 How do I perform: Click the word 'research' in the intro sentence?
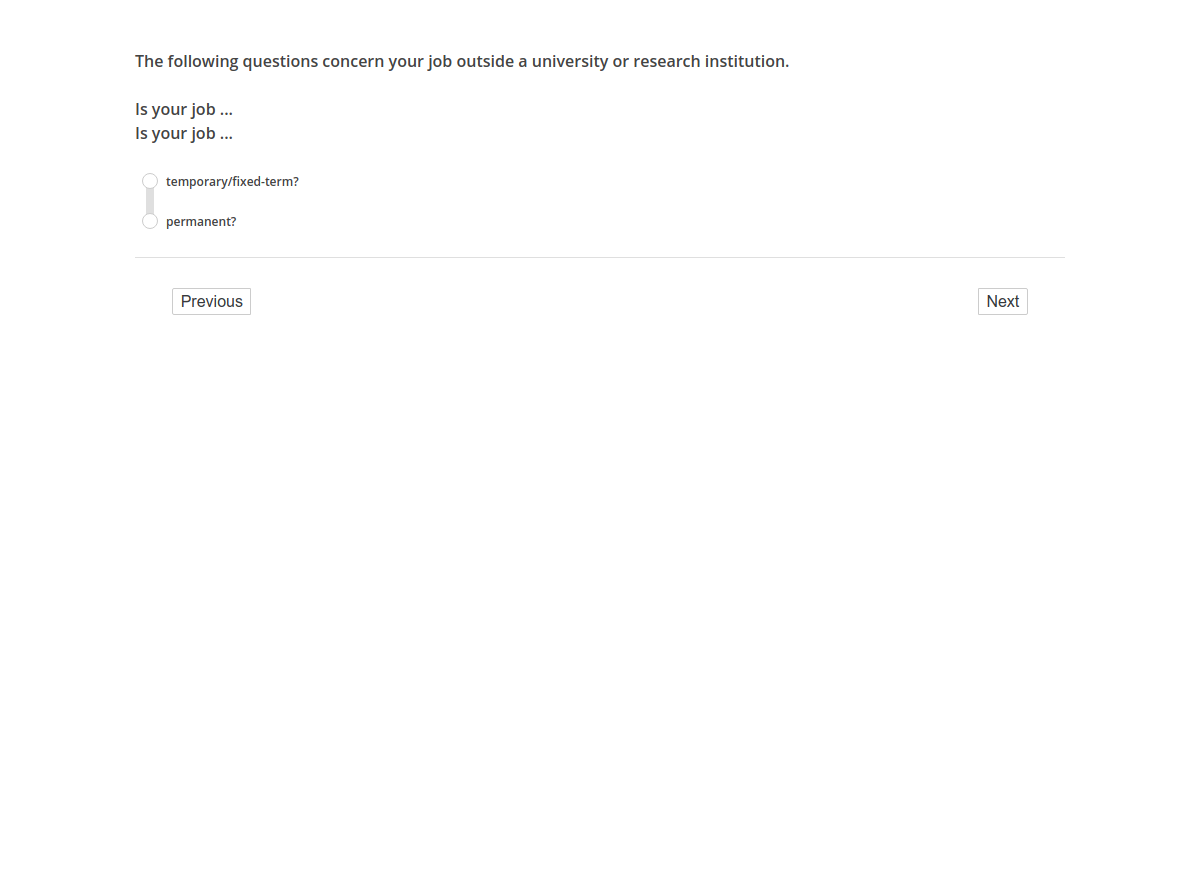tap(667, 61)
